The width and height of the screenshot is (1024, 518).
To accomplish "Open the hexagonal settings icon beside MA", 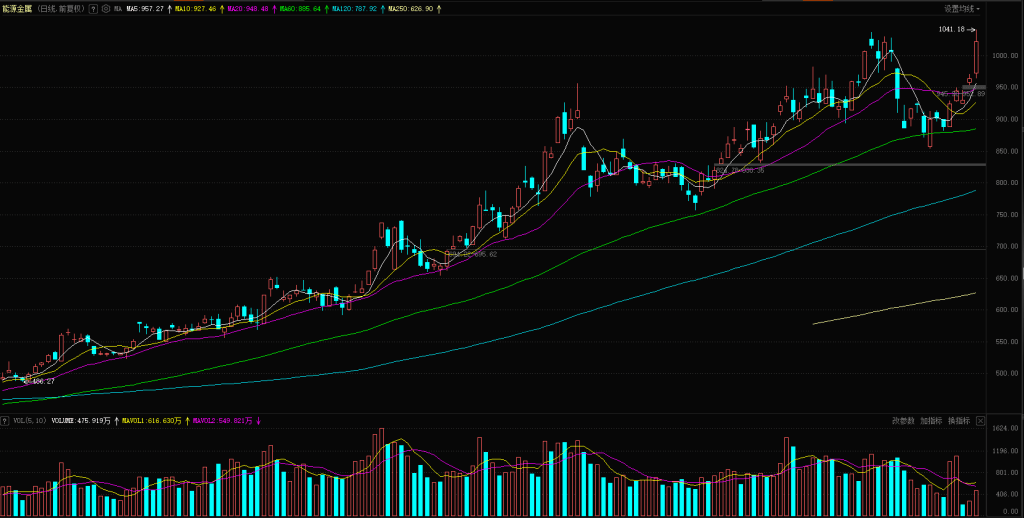I will coord(105,8).
